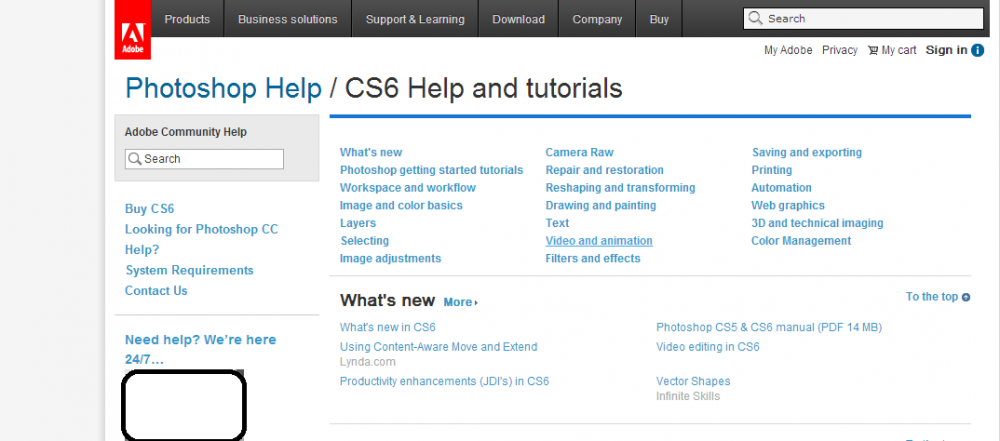Screen dimensions: 1000x441
Task: Click the Photoshop Help breadcrumb title
Action: coord(223,89)
